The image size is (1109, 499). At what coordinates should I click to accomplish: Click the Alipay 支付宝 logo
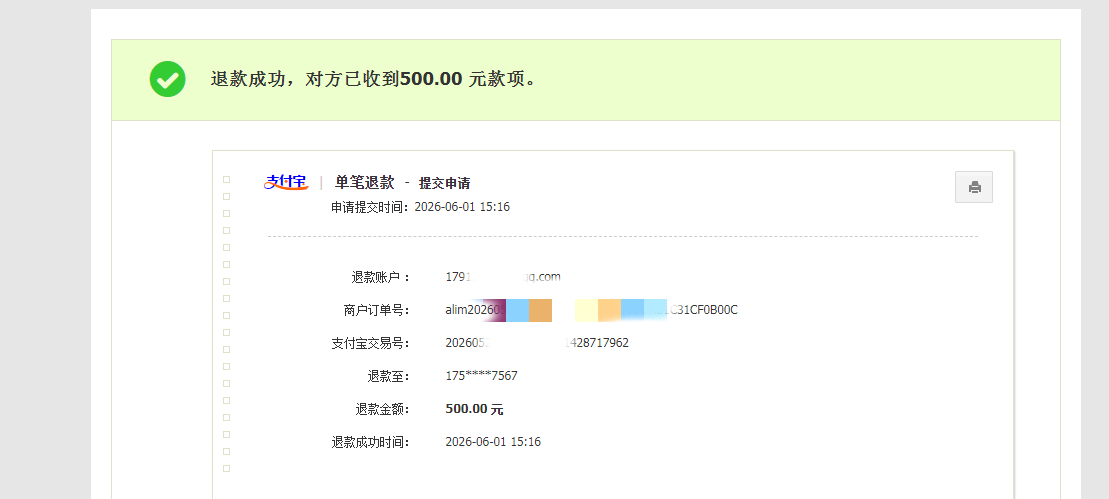click(x=286, y=182)
